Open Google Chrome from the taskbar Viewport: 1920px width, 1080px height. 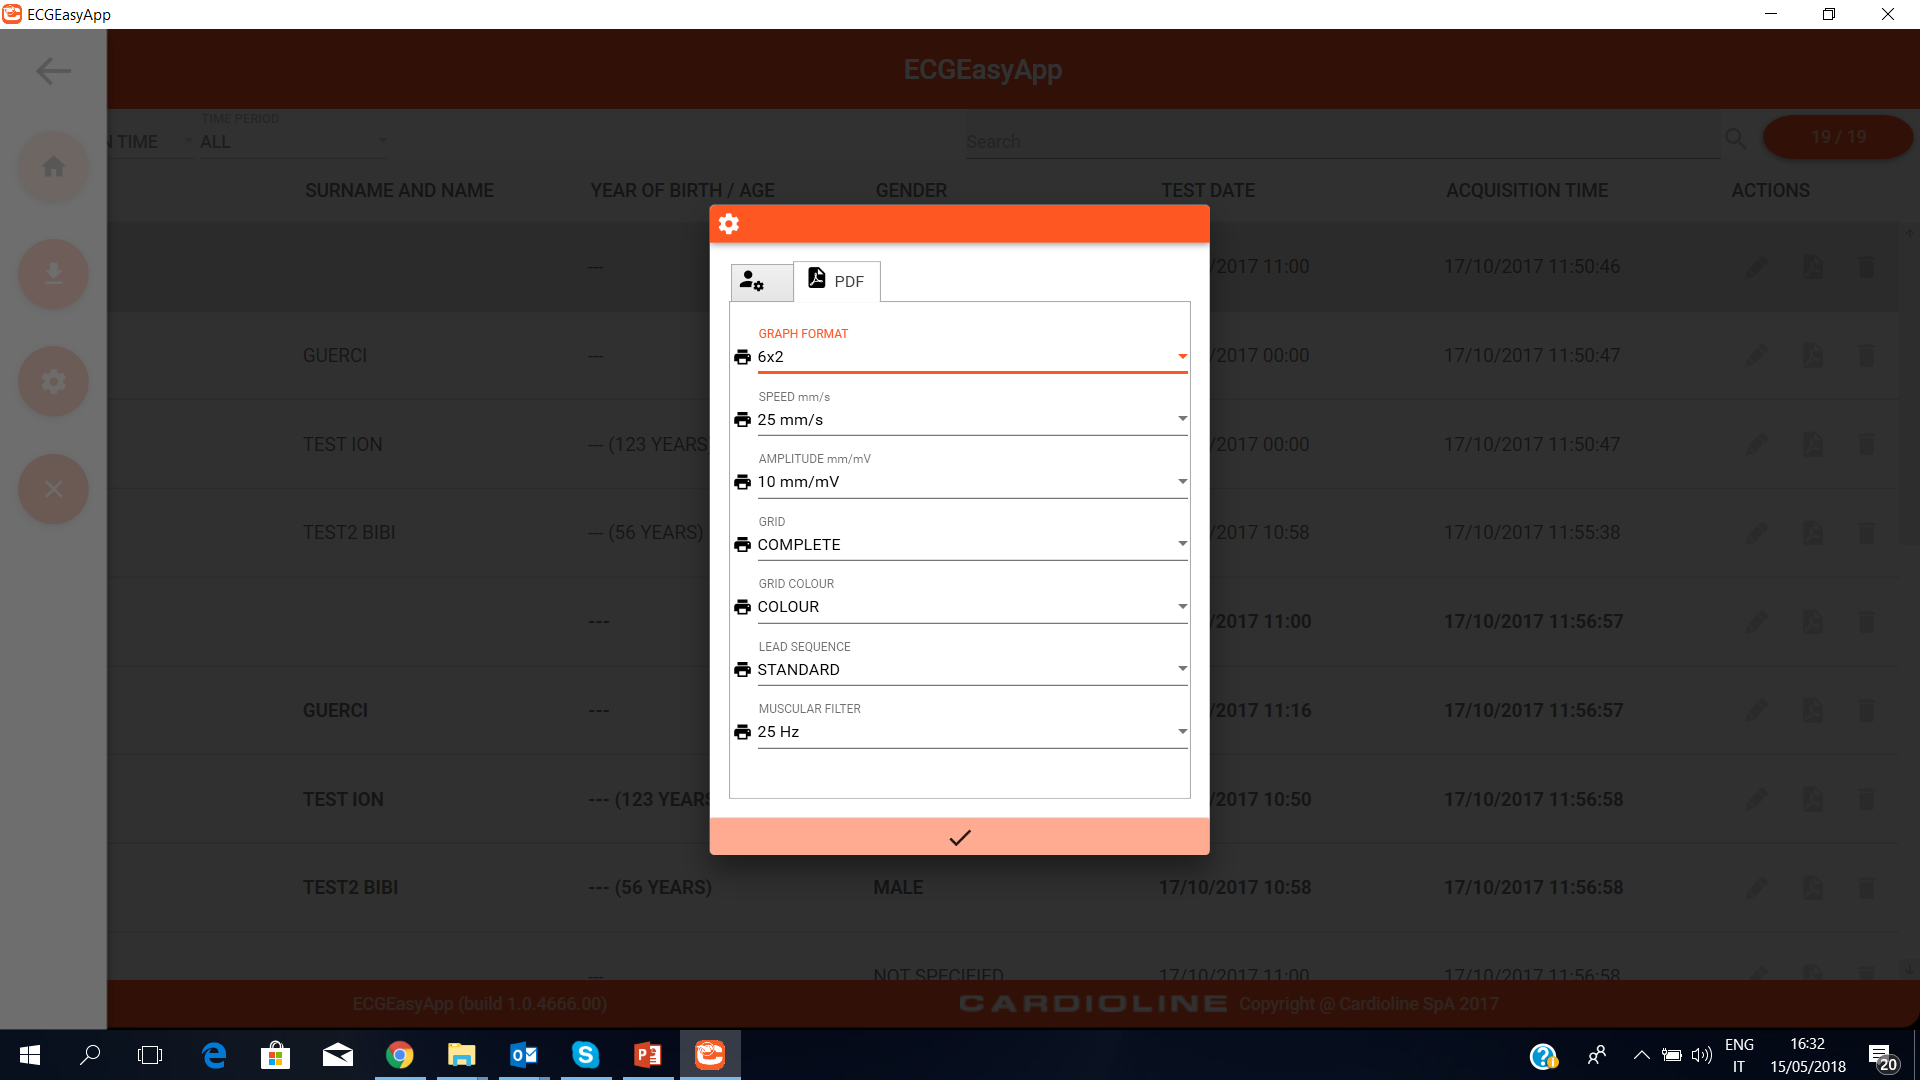click(400, 1055)
